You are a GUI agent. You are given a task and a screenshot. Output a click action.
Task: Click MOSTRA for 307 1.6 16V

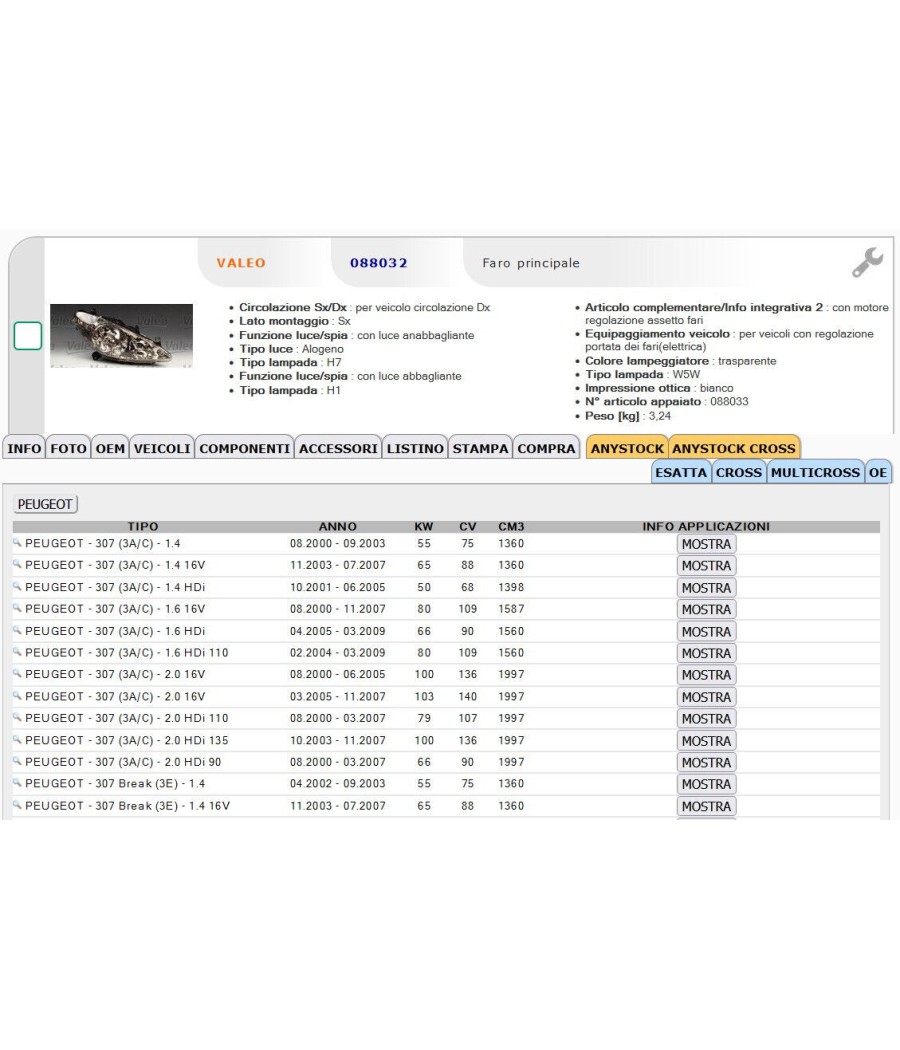click(x=706, y=609)
